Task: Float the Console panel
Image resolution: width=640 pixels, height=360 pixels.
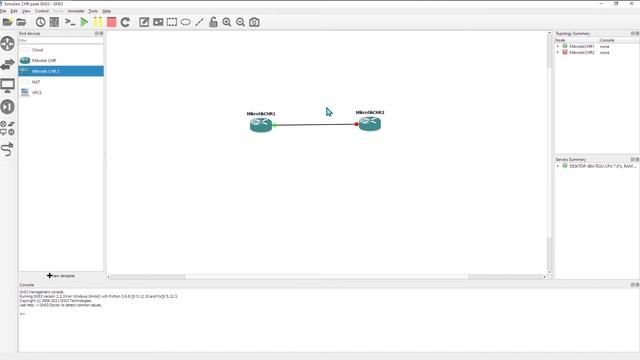Action: pos(633,284)
